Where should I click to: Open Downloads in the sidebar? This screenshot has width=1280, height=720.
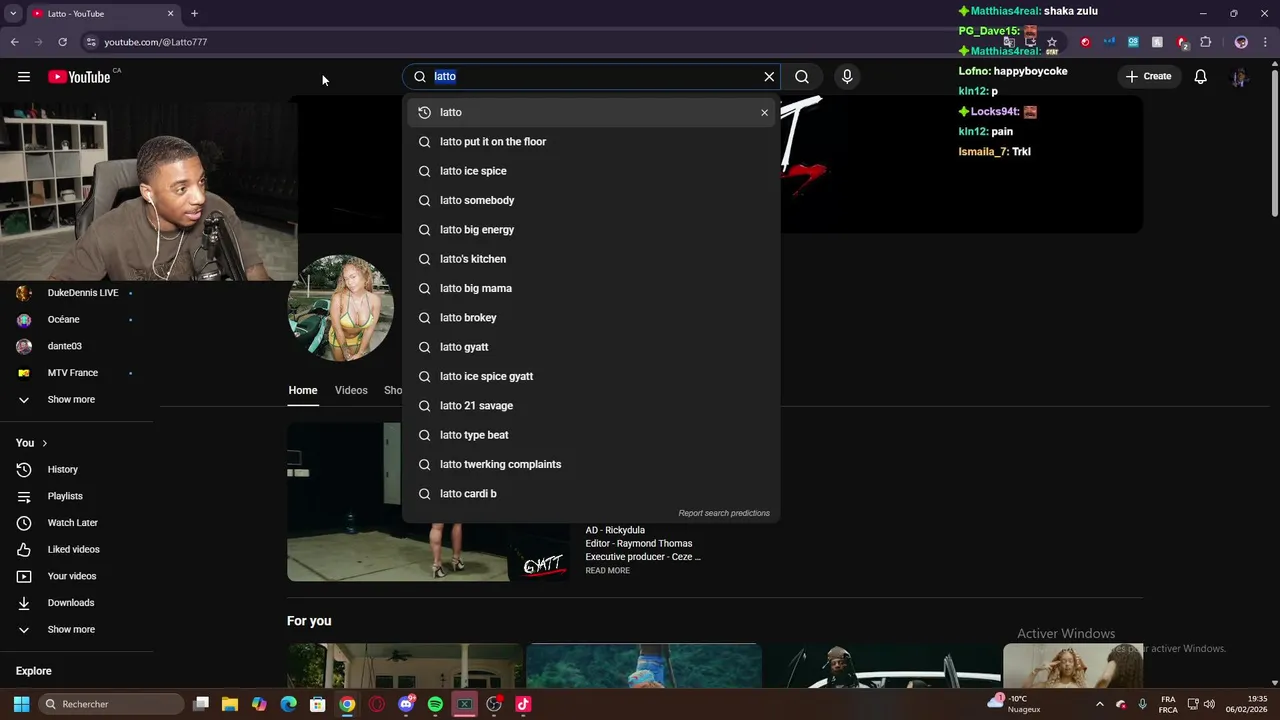coord(77,603)
